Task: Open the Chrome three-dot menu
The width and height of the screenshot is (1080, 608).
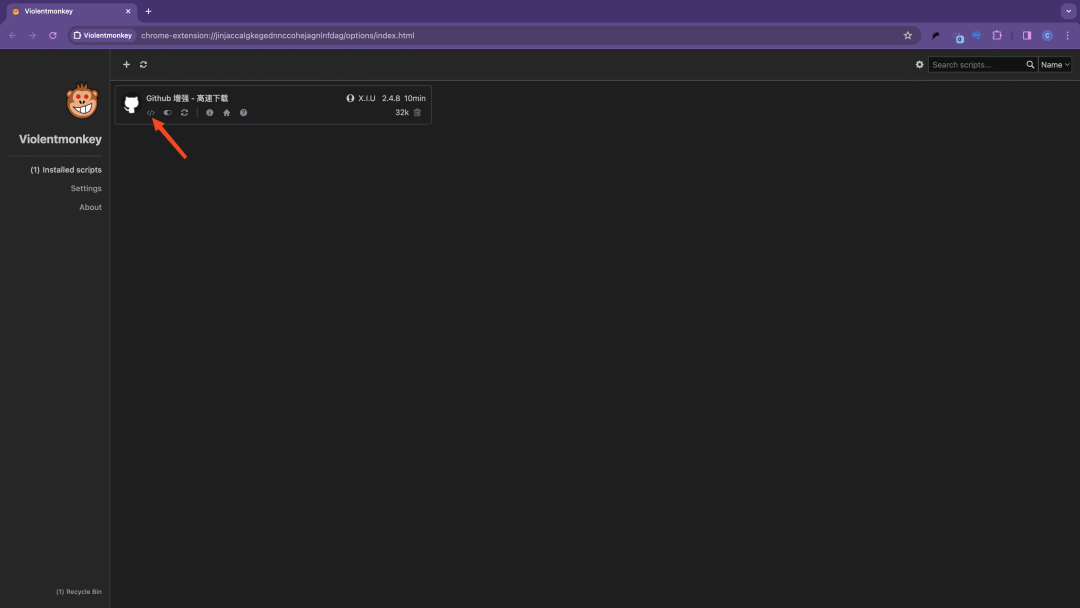Action: (x=1068, y=36)
